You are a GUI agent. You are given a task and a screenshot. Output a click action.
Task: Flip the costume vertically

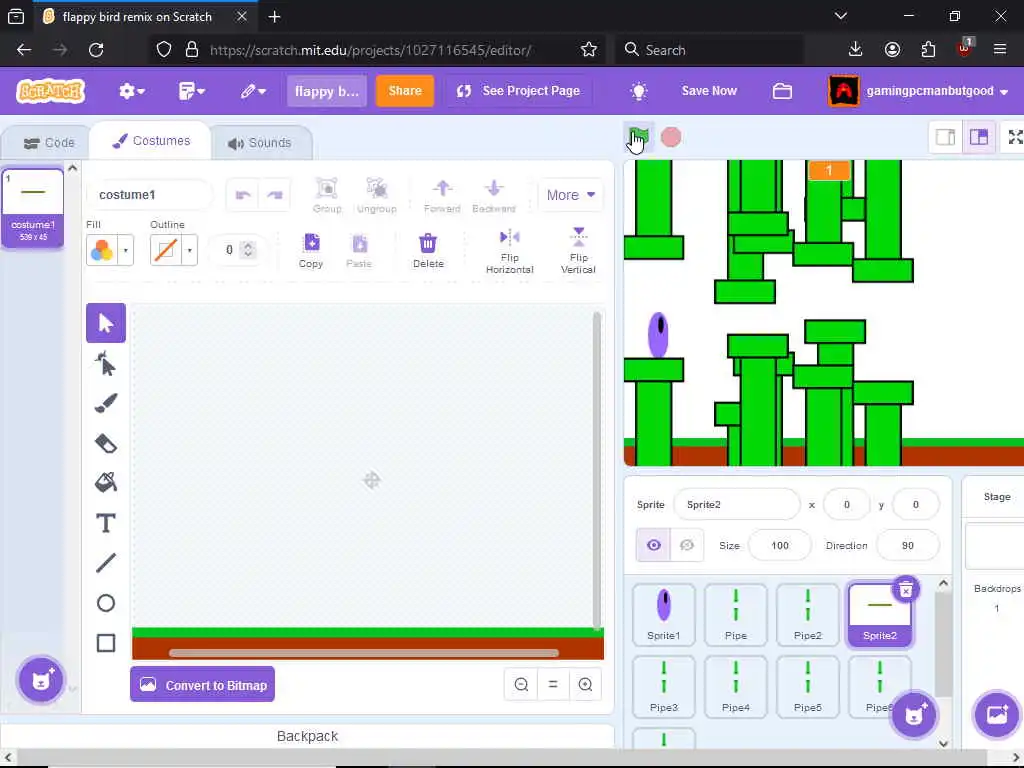(578, 250)
